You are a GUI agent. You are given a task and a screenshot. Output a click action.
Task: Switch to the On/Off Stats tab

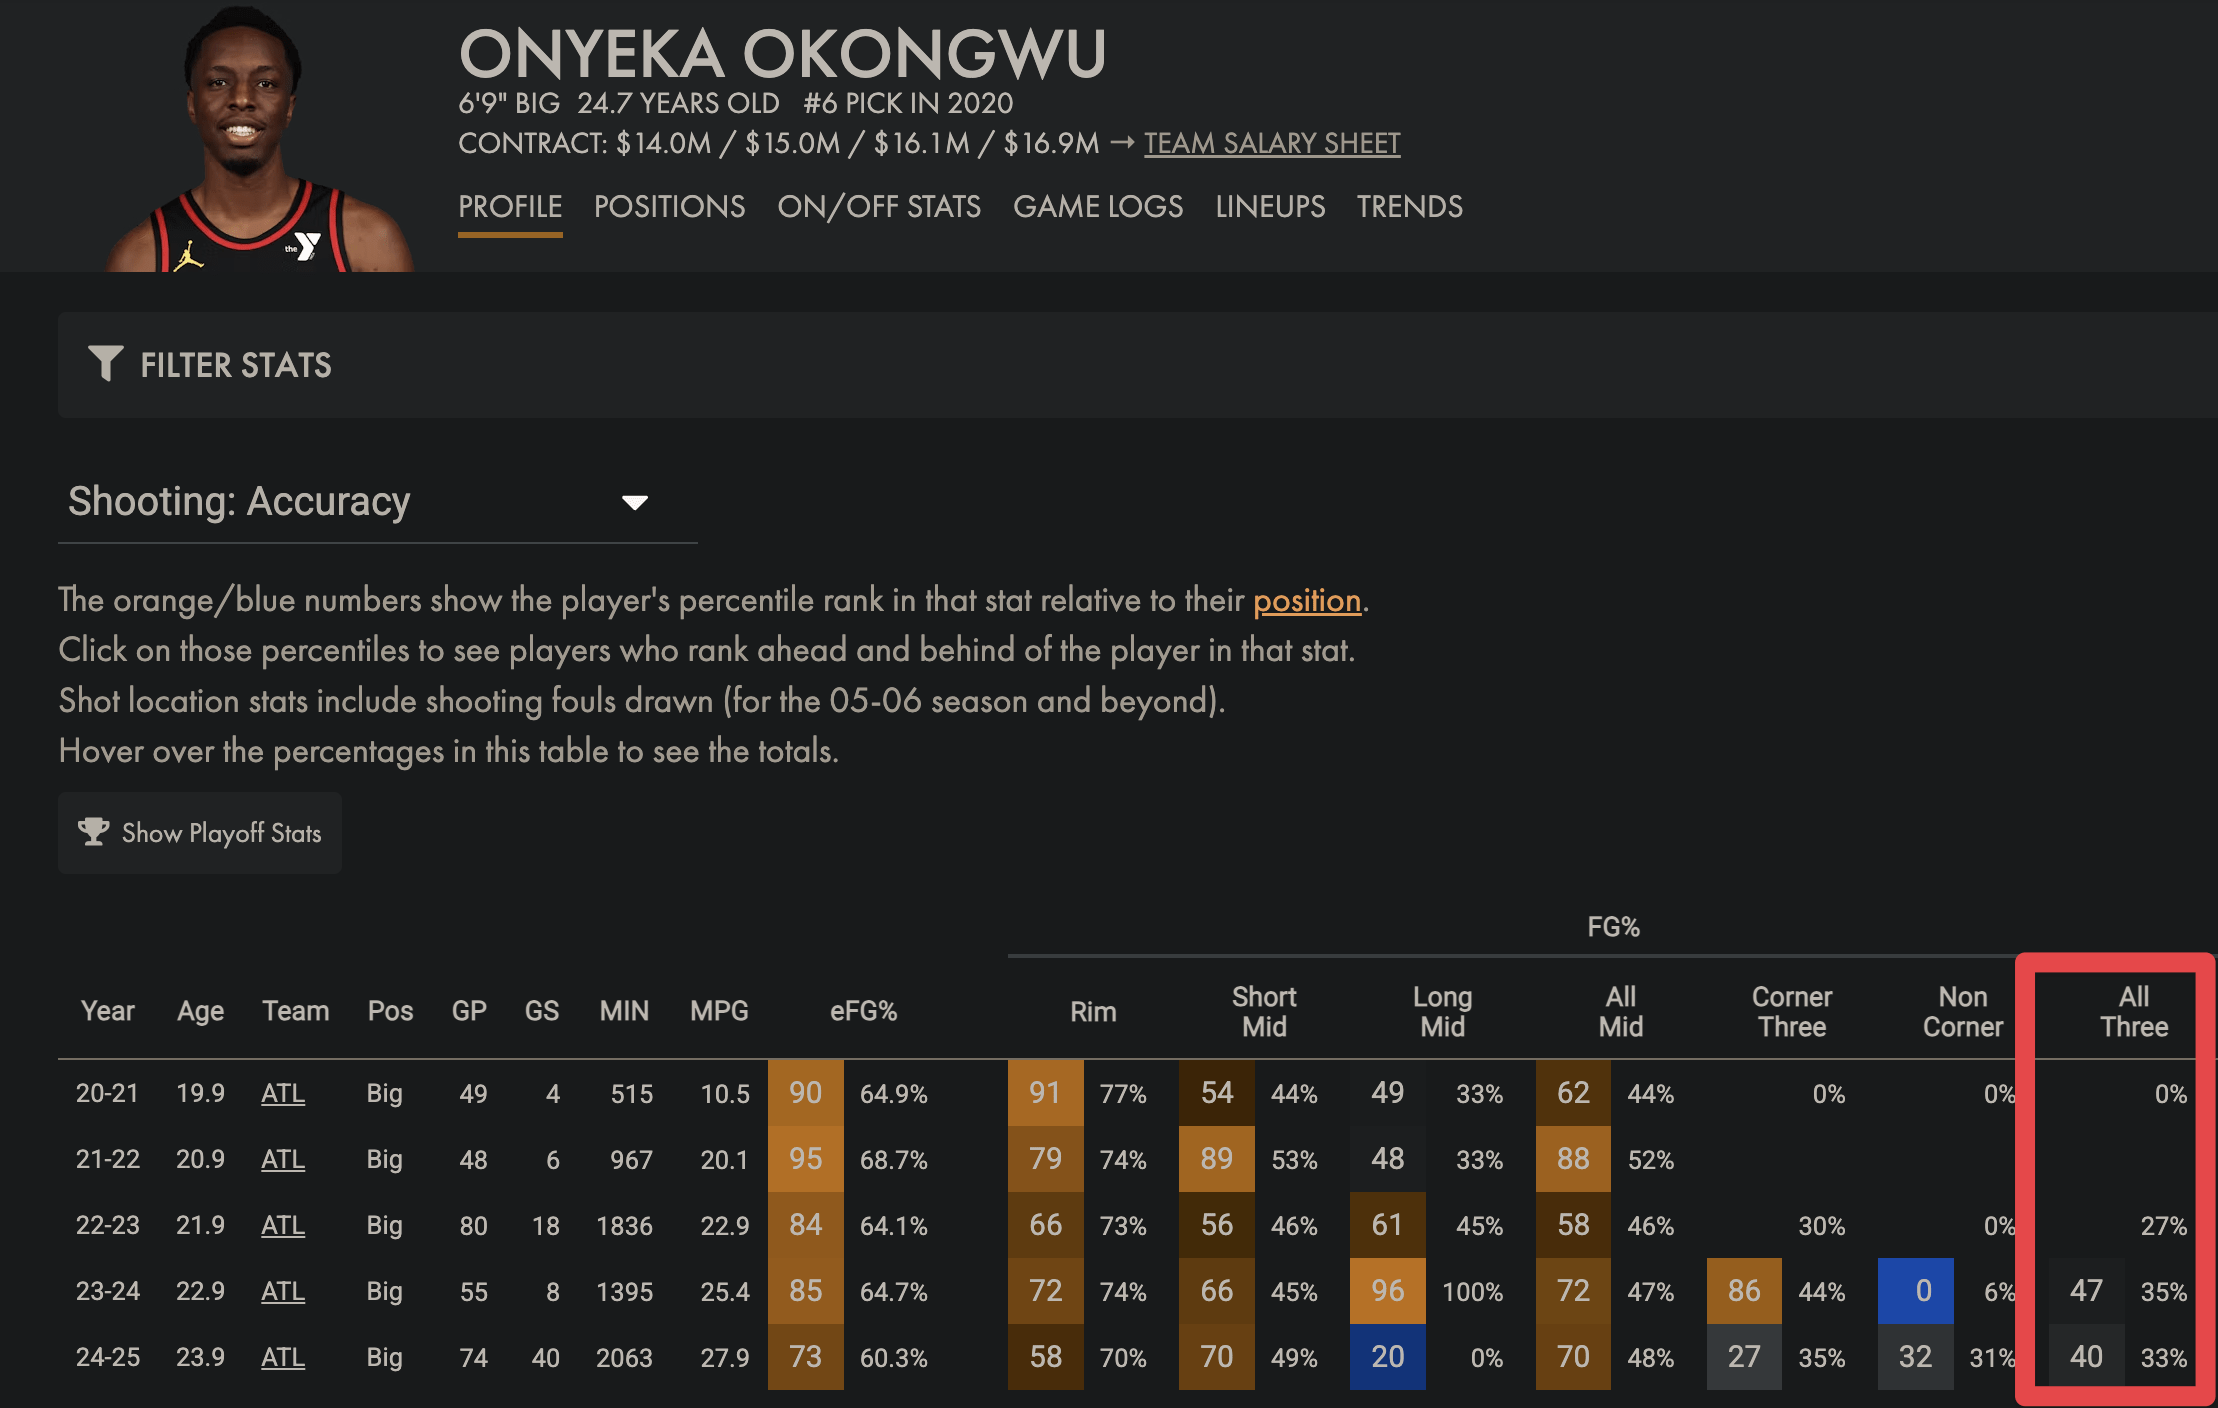point(879,207)
